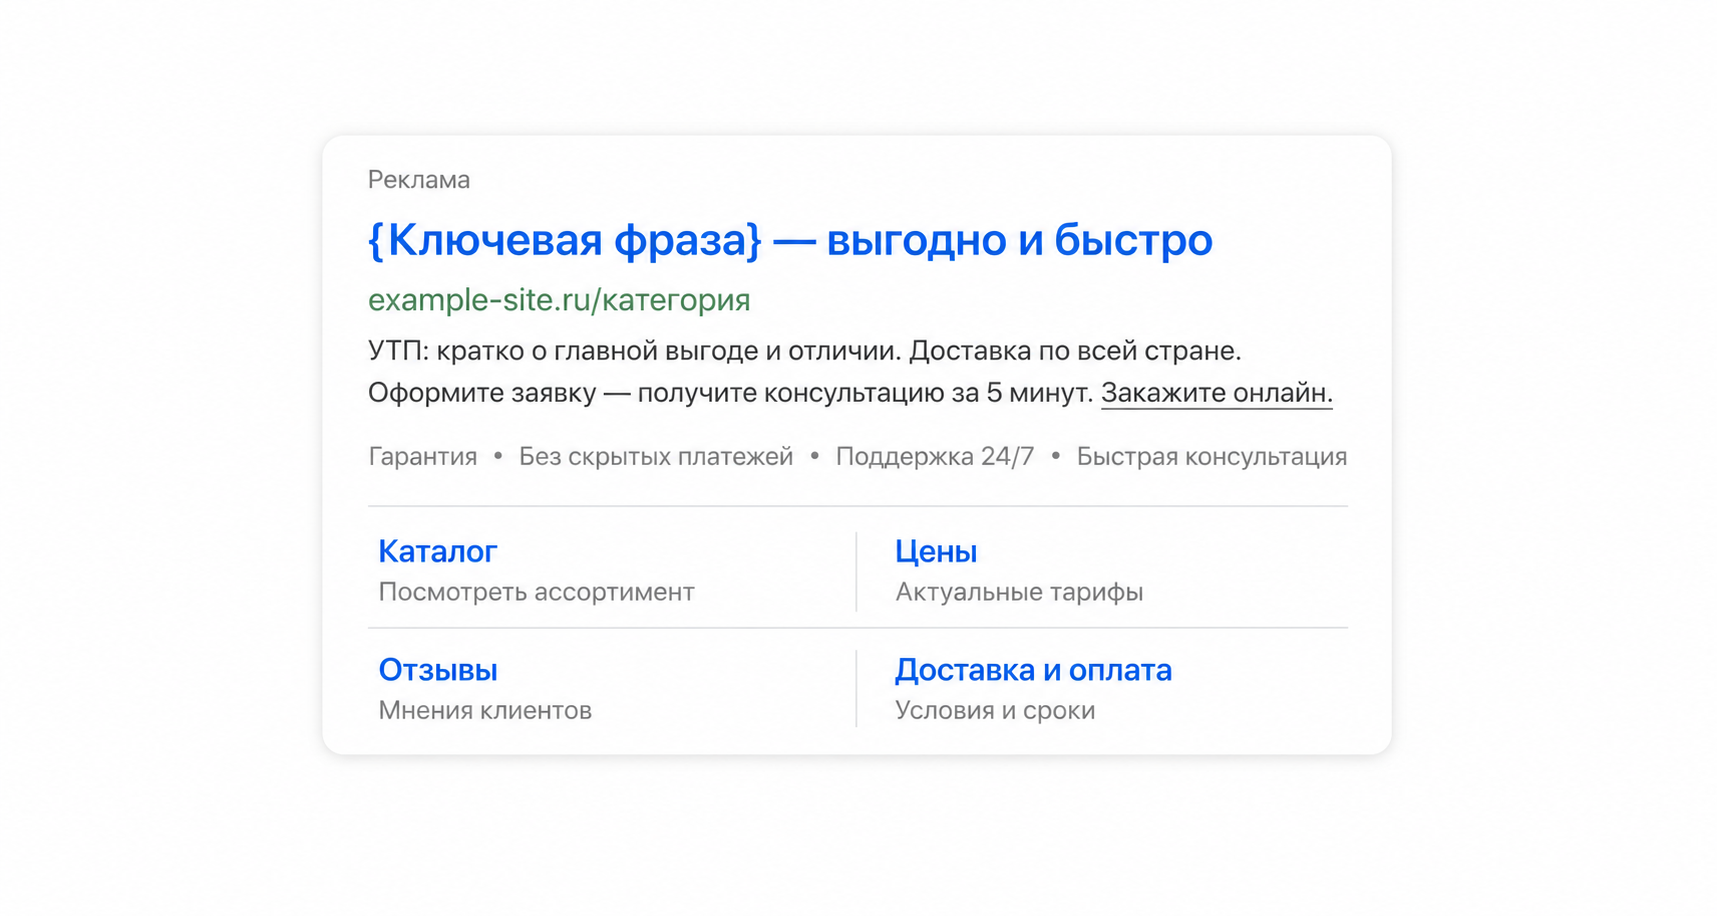Open the Доставка и оплата sitelink
Viewport: 1717px width, 916px height.
(1033, 670)
